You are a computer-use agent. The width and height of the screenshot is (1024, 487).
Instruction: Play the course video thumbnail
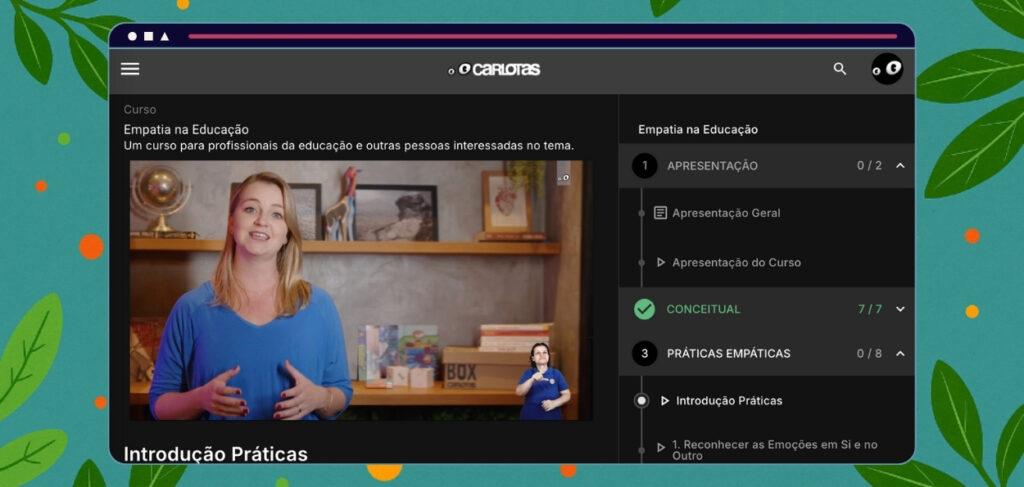coord(360,291)
